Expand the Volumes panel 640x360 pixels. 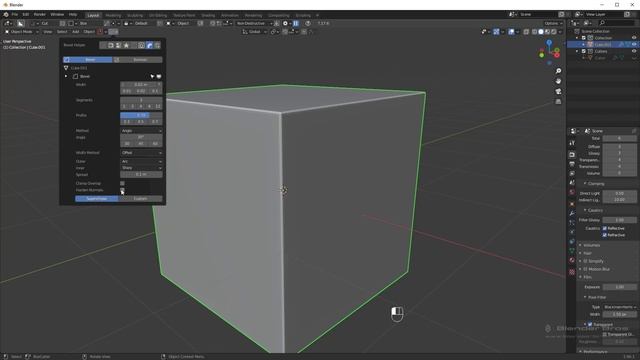pyautogui.click(x=591, y=245)
